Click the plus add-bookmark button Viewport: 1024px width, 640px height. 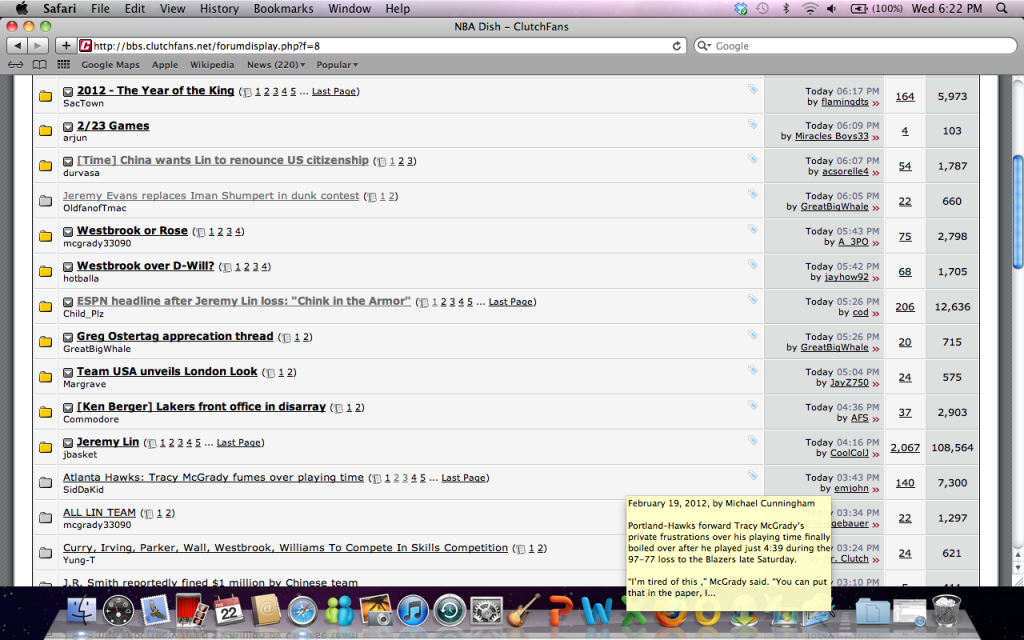point(65,46)
